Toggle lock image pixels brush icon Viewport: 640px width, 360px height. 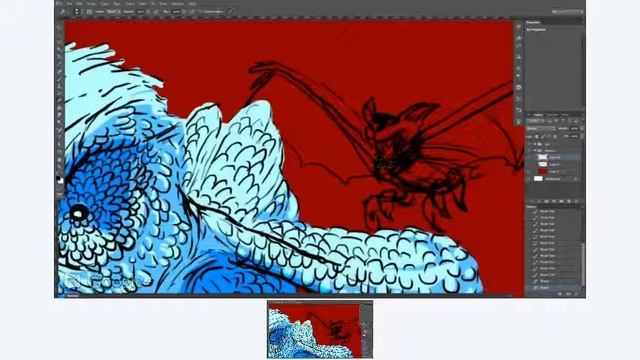[542, 136]
